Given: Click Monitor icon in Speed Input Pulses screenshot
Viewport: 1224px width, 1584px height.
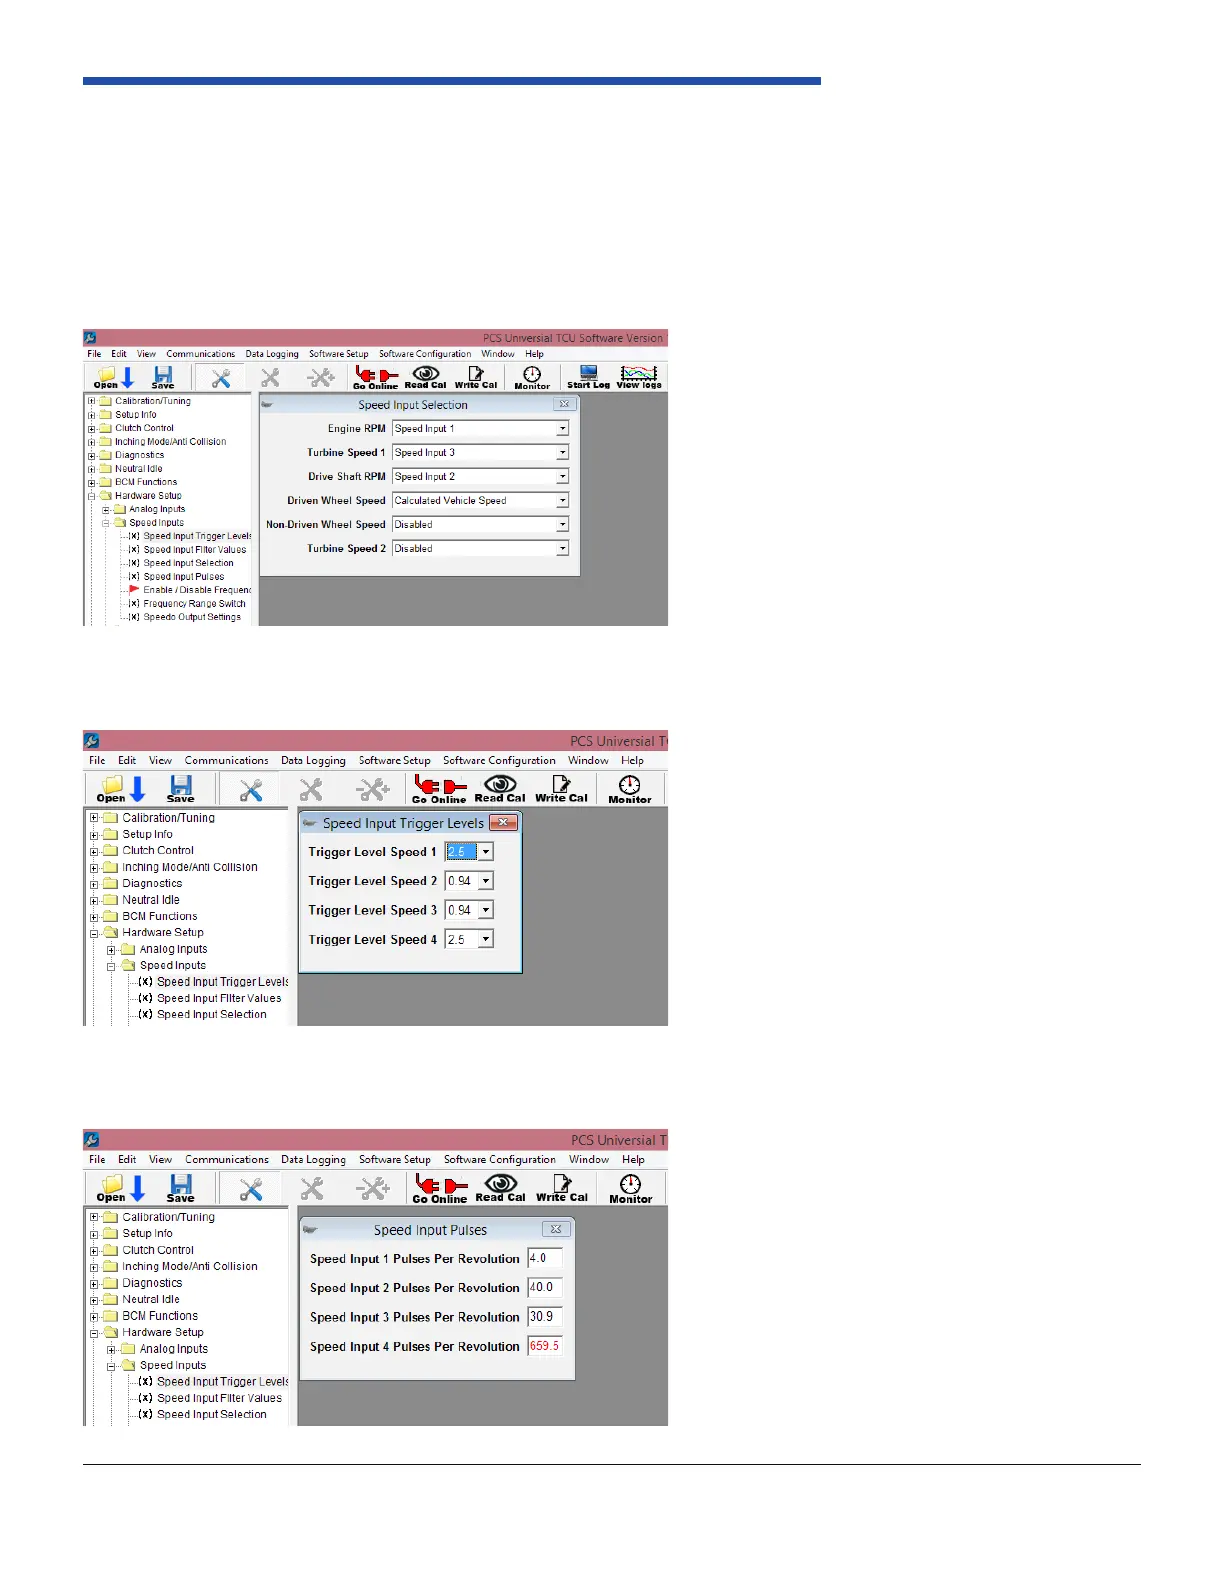Looking at the screenshot, I should [631, 1188].
